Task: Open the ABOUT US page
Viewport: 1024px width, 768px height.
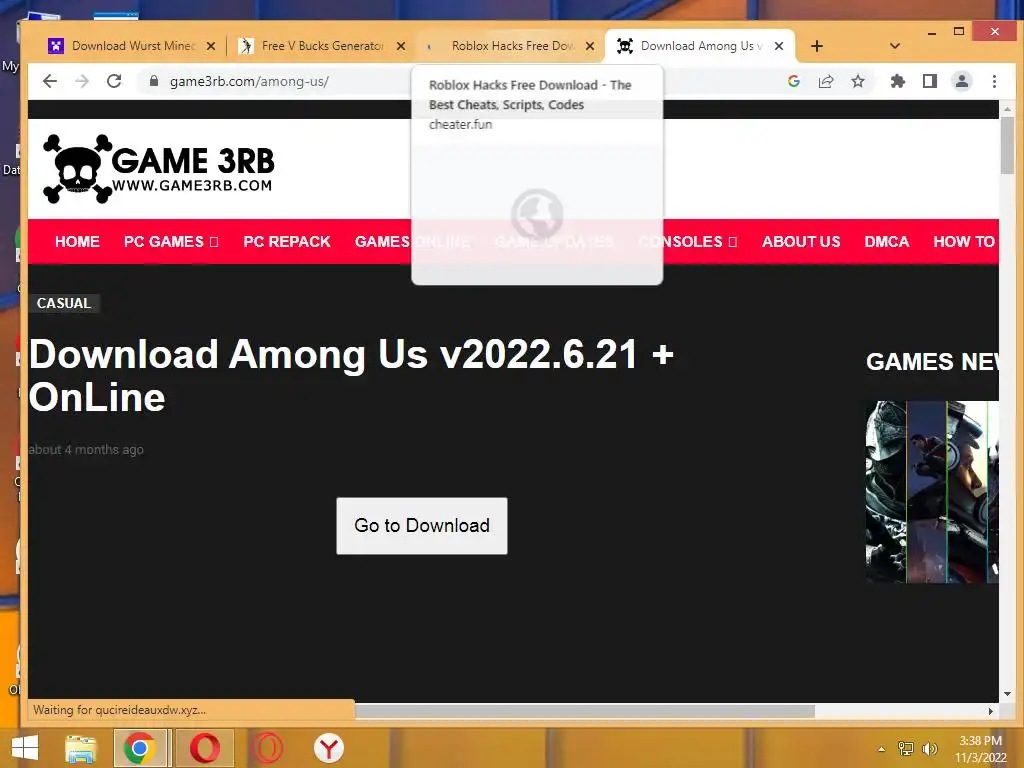Action: pyautogui.click(x=801, y=242)
